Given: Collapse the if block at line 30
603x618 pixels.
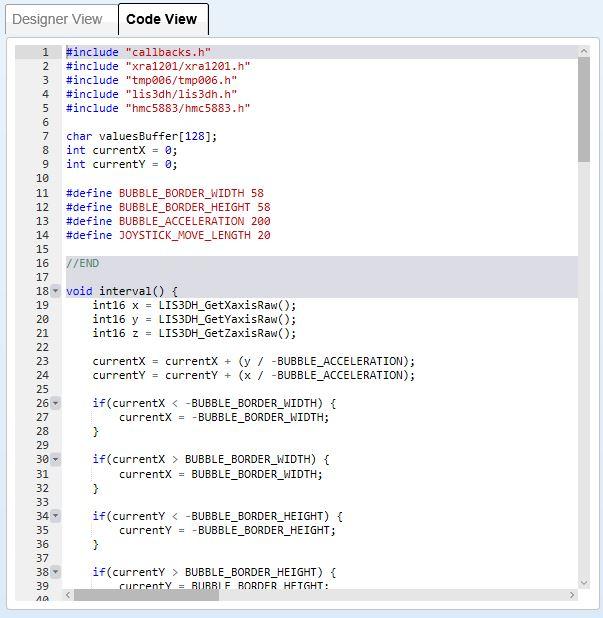Looking at the screenshot, I should point(56,459).
